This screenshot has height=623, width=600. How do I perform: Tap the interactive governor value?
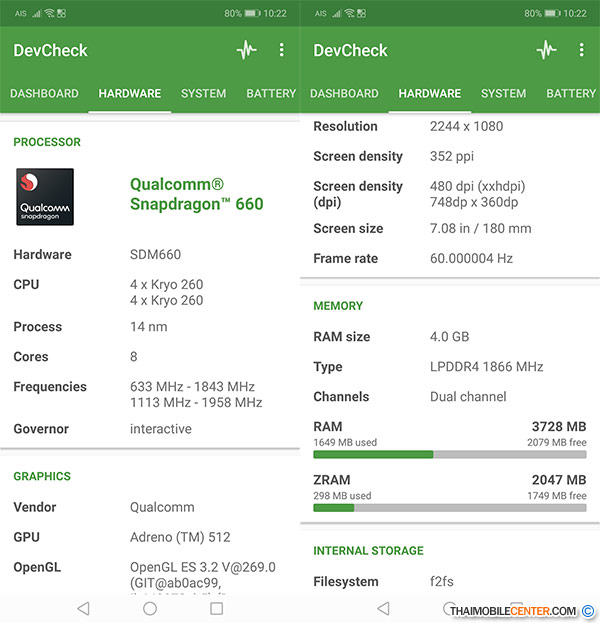161,429
